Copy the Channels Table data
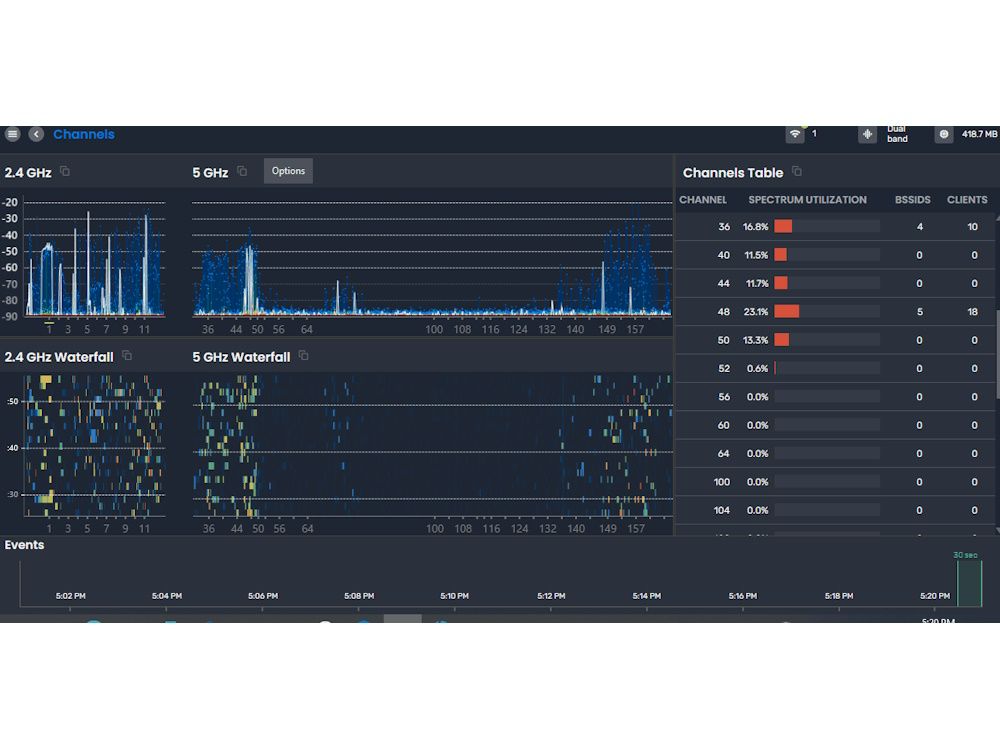Viewport: 1000px width, 750px height. 797,171
